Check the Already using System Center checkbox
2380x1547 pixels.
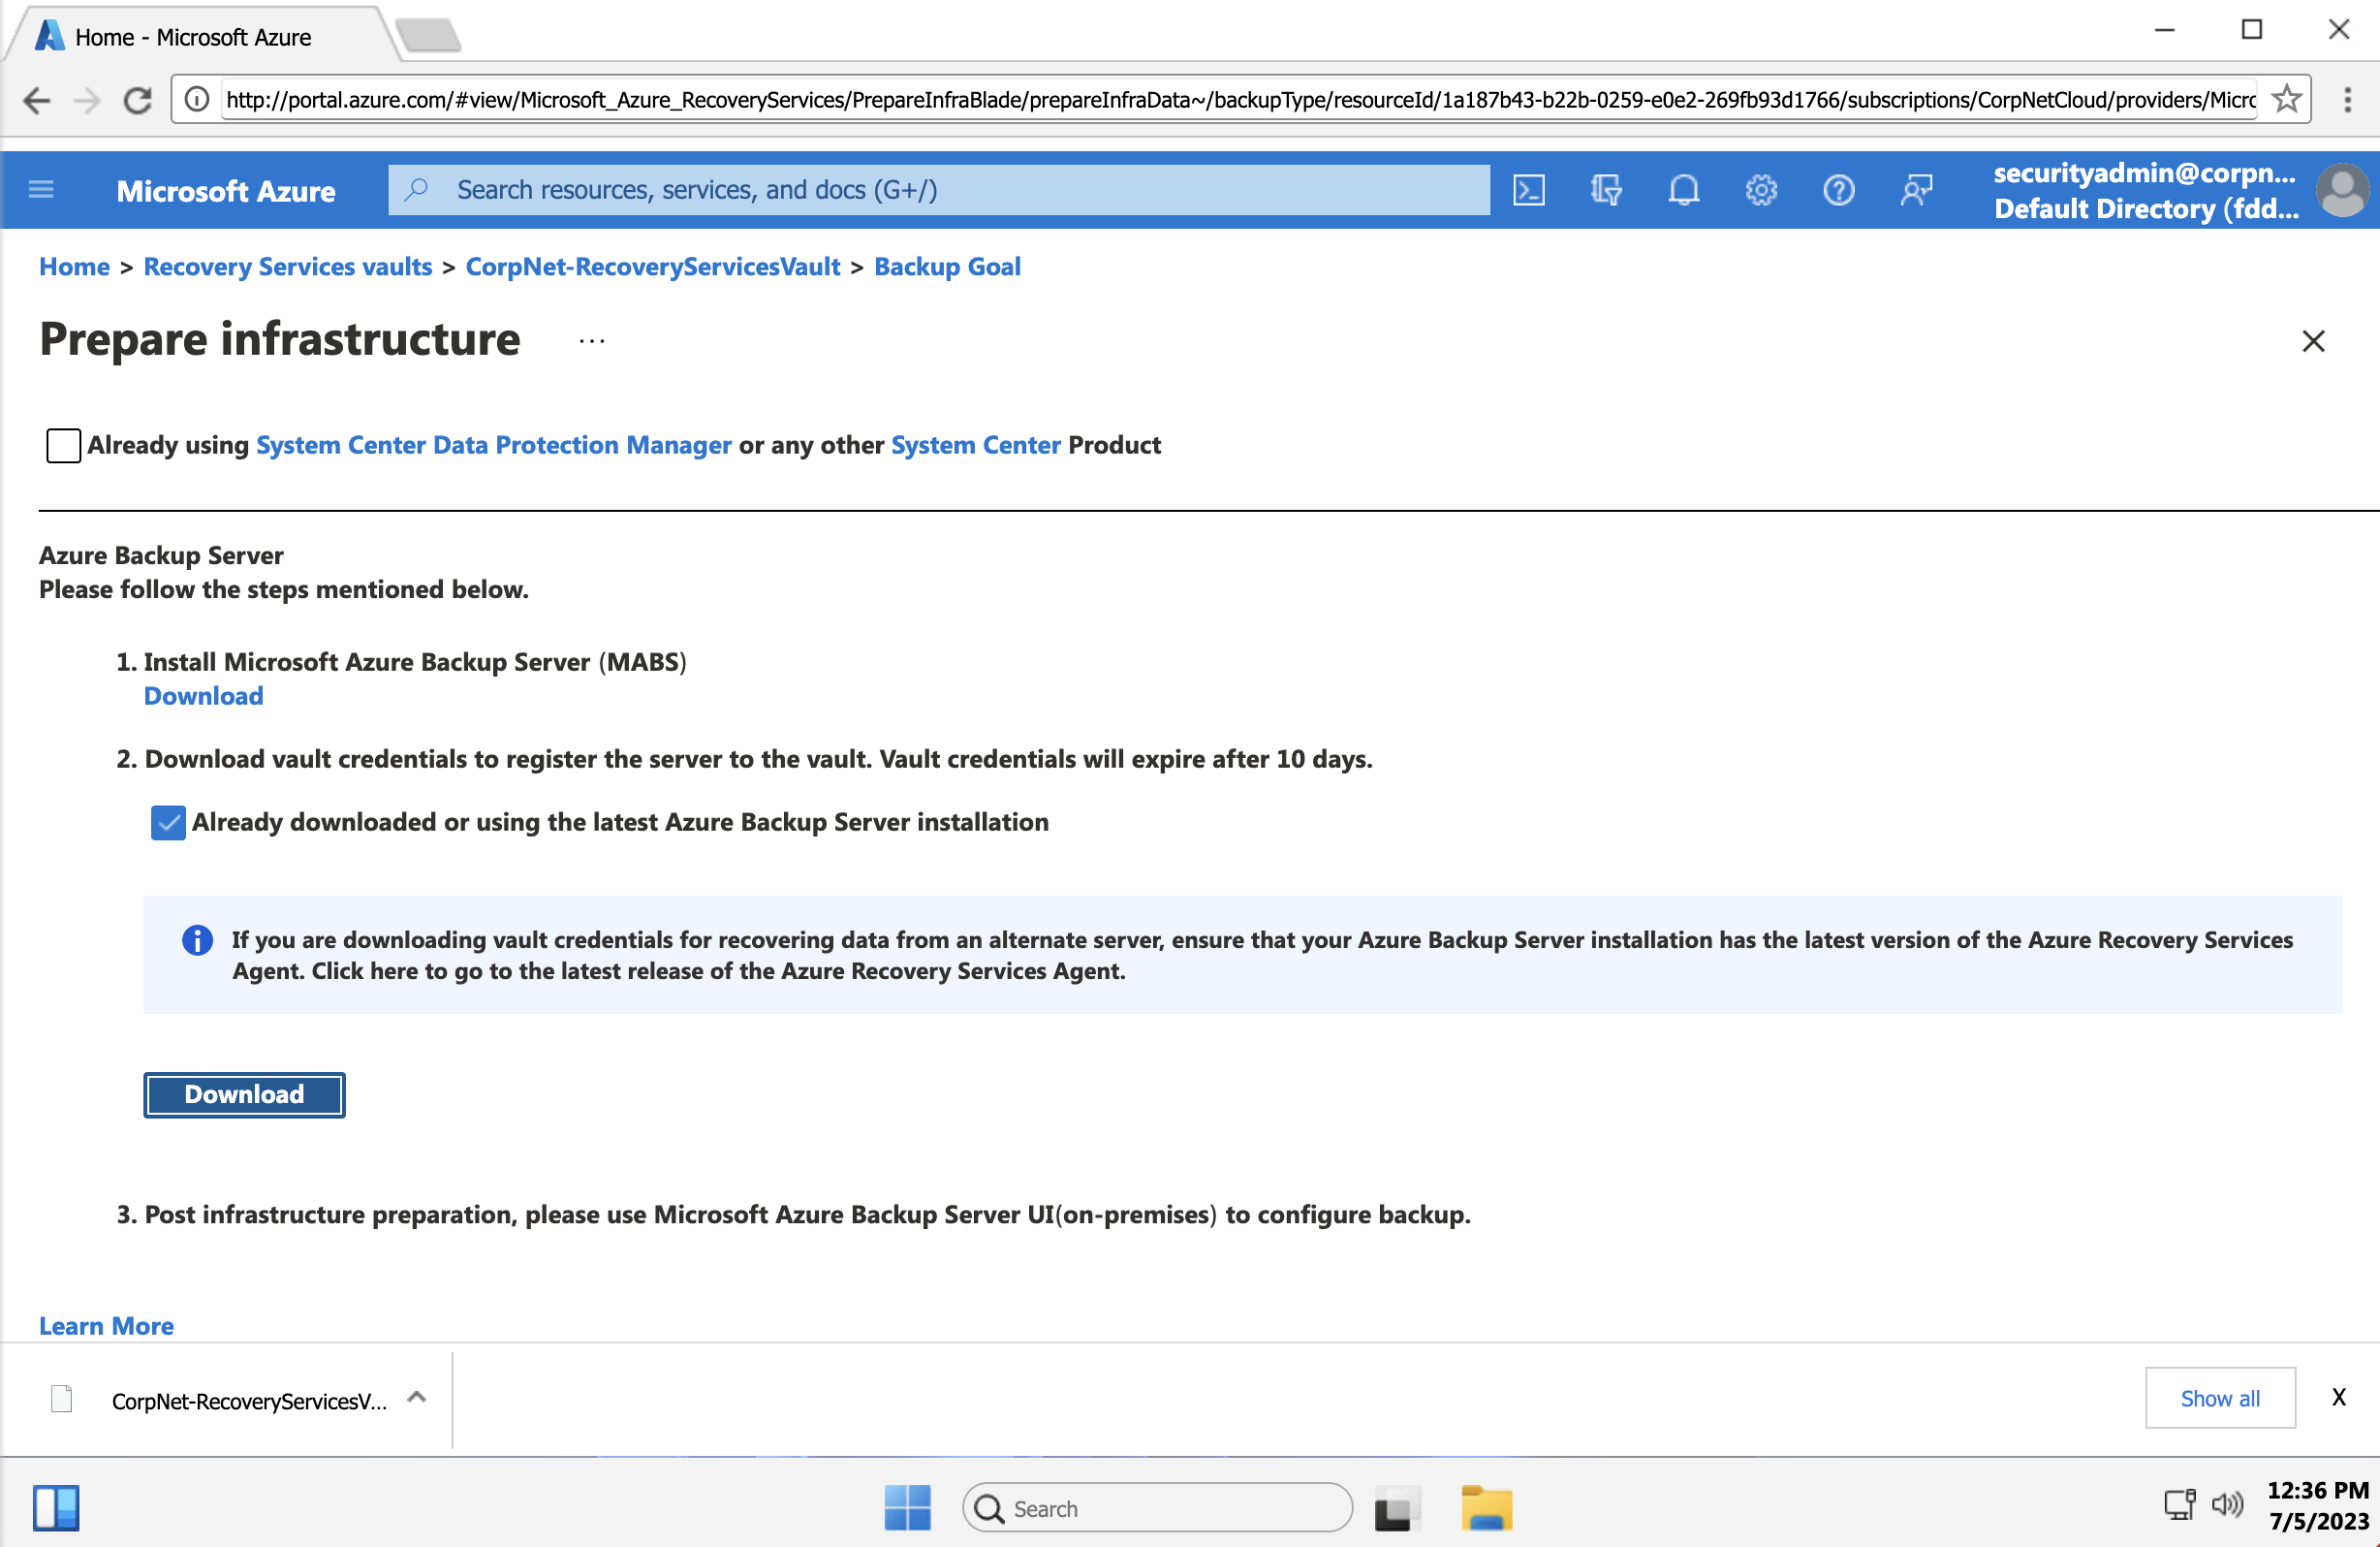click(63, 446)
